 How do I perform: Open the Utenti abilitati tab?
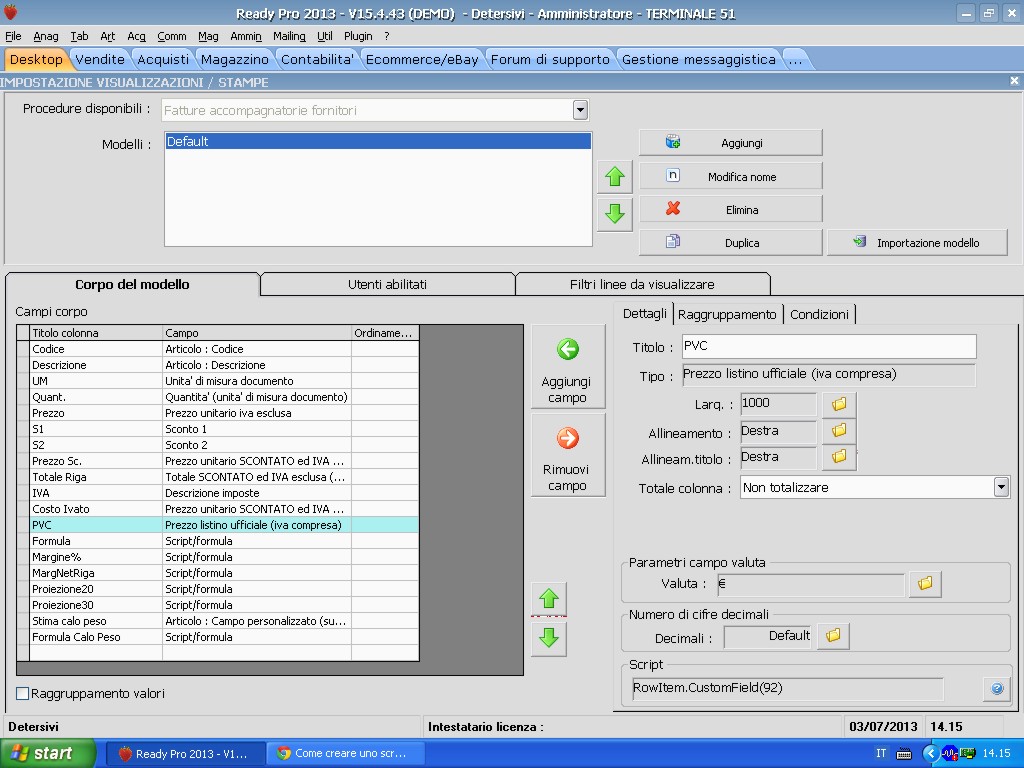point(387,285)
